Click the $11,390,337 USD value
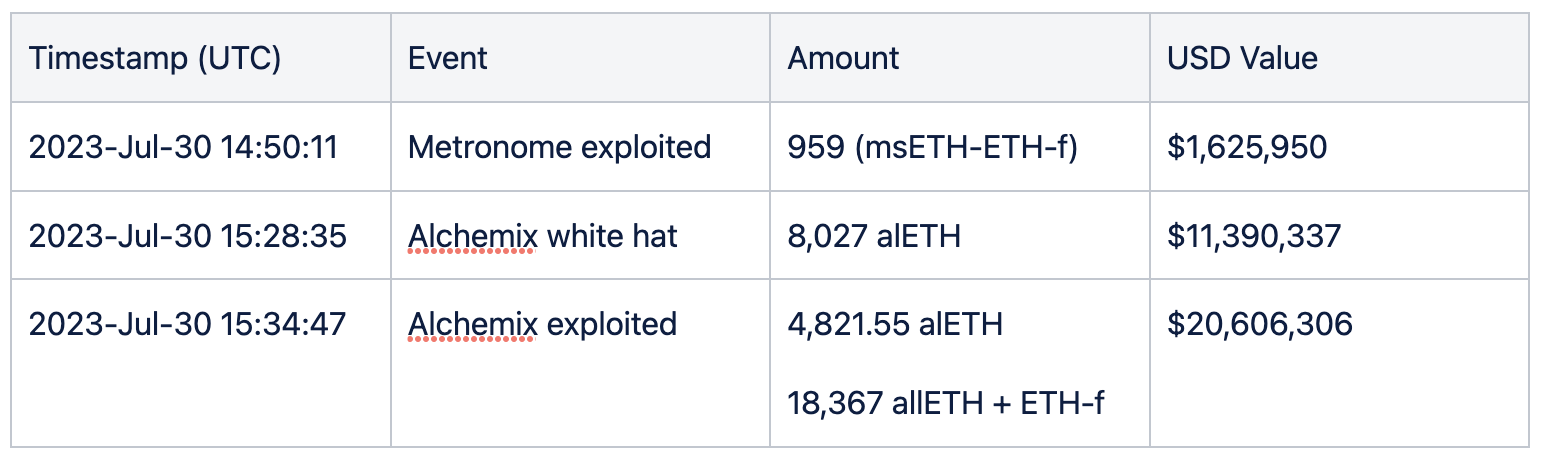 pyautogui.click(x=1254, y=237)
